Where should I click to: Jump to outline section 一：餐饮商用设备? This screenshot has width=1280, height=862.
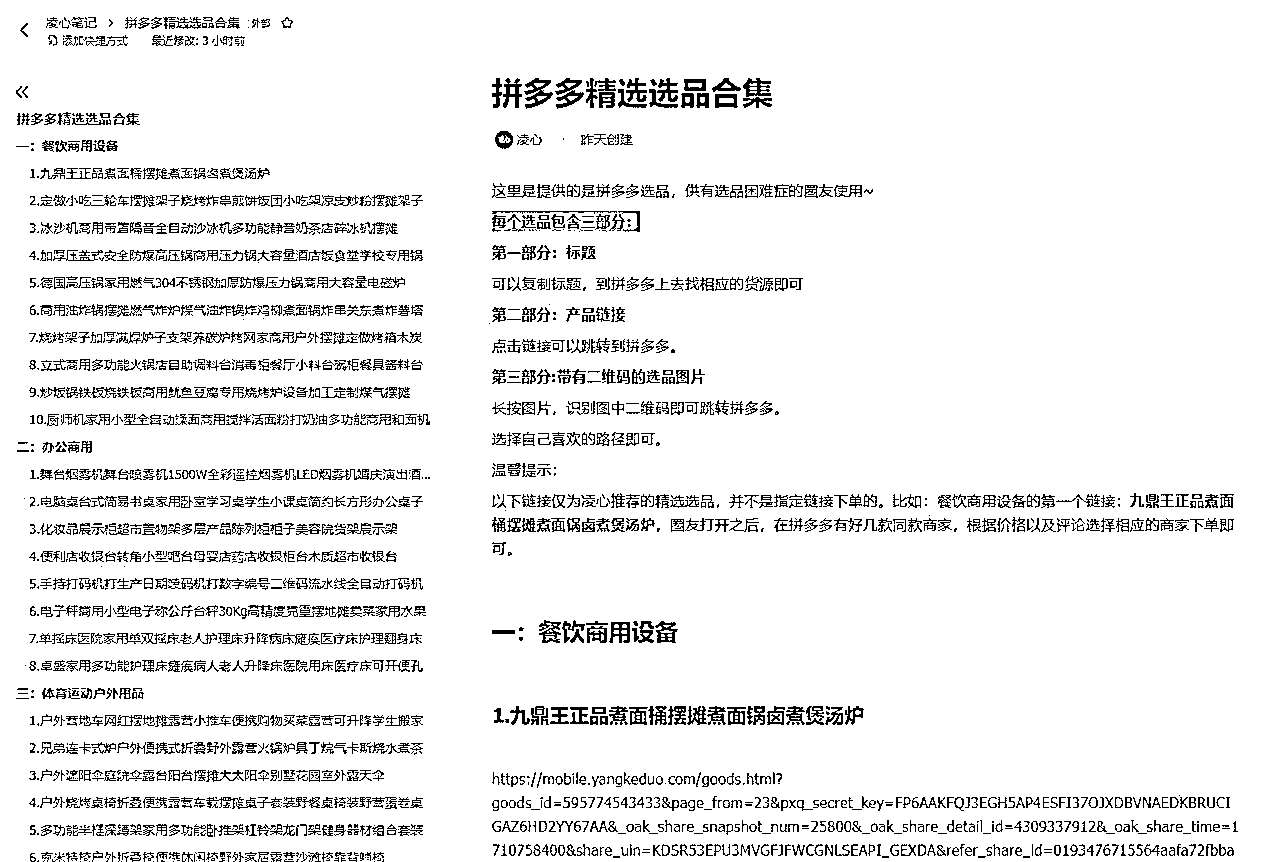coord(67,146)
